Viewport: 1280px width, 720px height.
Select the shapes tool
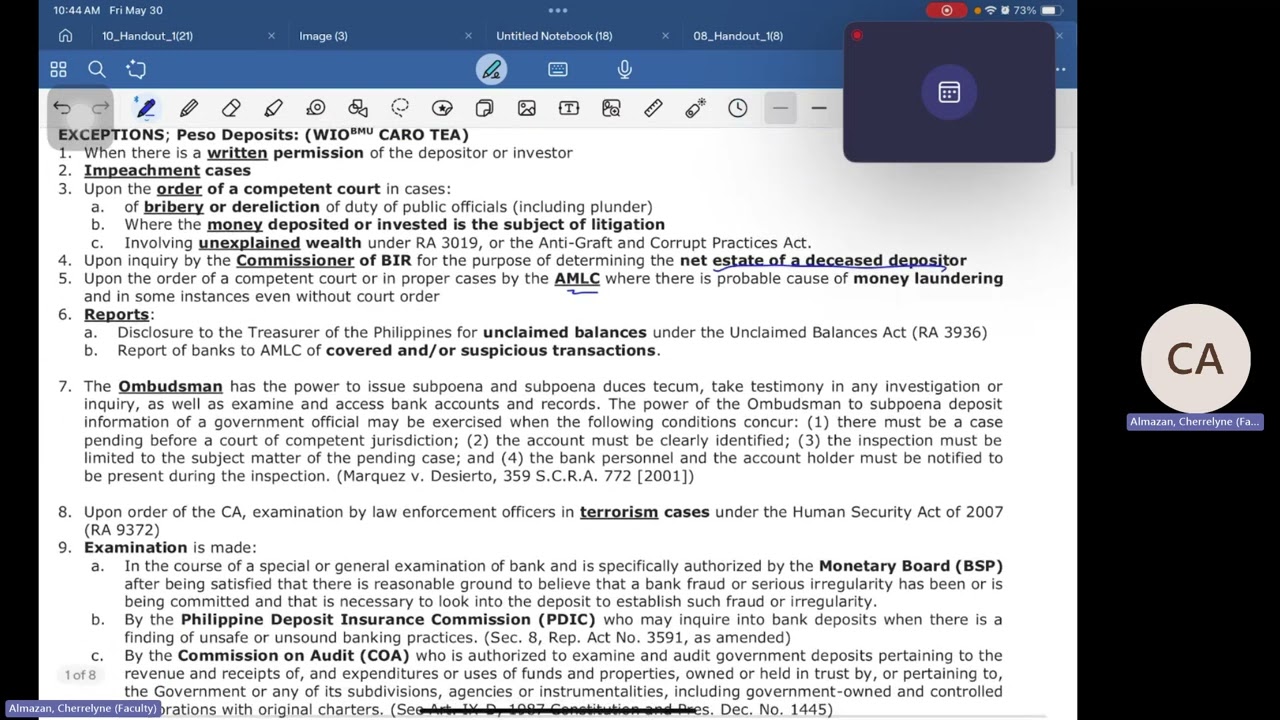(x=358, y=108)
